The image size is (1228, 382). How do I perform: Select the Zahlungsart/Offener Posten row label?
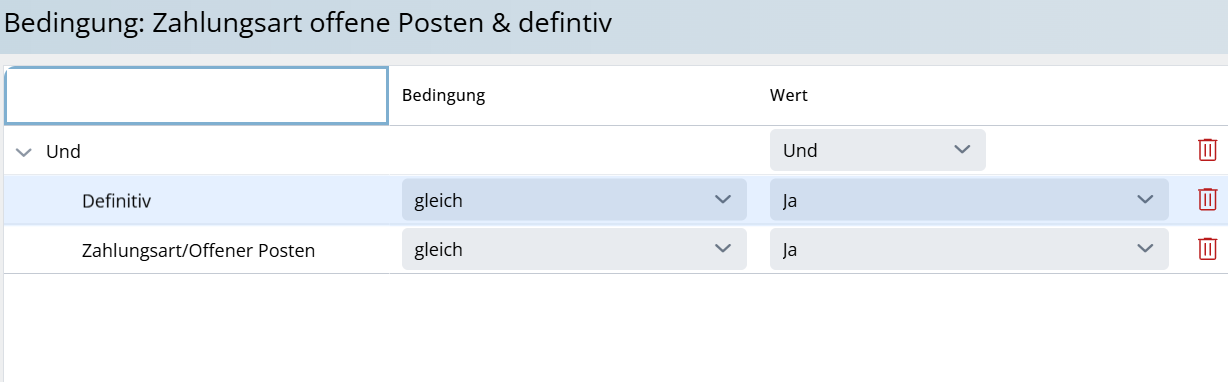[x=198, y=250]
